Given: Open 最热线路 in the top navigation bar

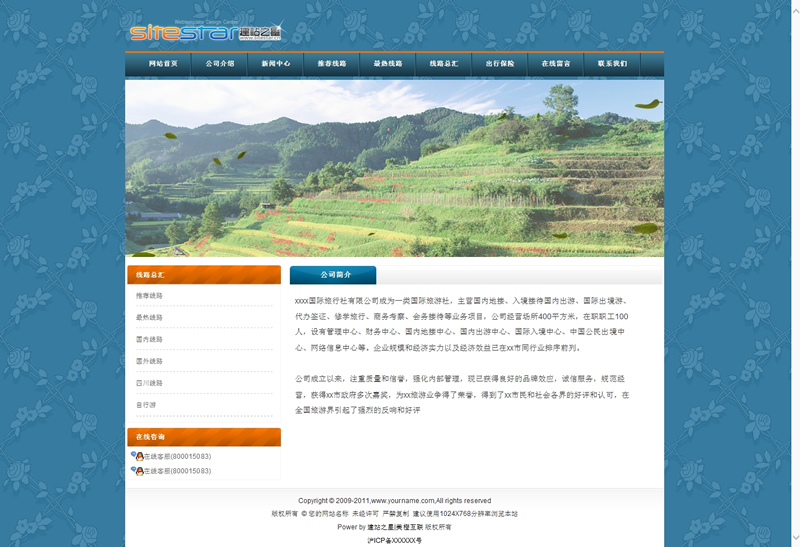Looking at the screenshot, I should 388,64.
